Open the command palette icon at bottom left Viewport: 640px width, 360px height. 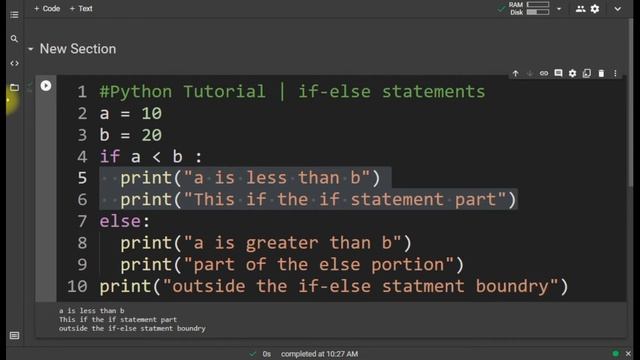tap(14, 336)
